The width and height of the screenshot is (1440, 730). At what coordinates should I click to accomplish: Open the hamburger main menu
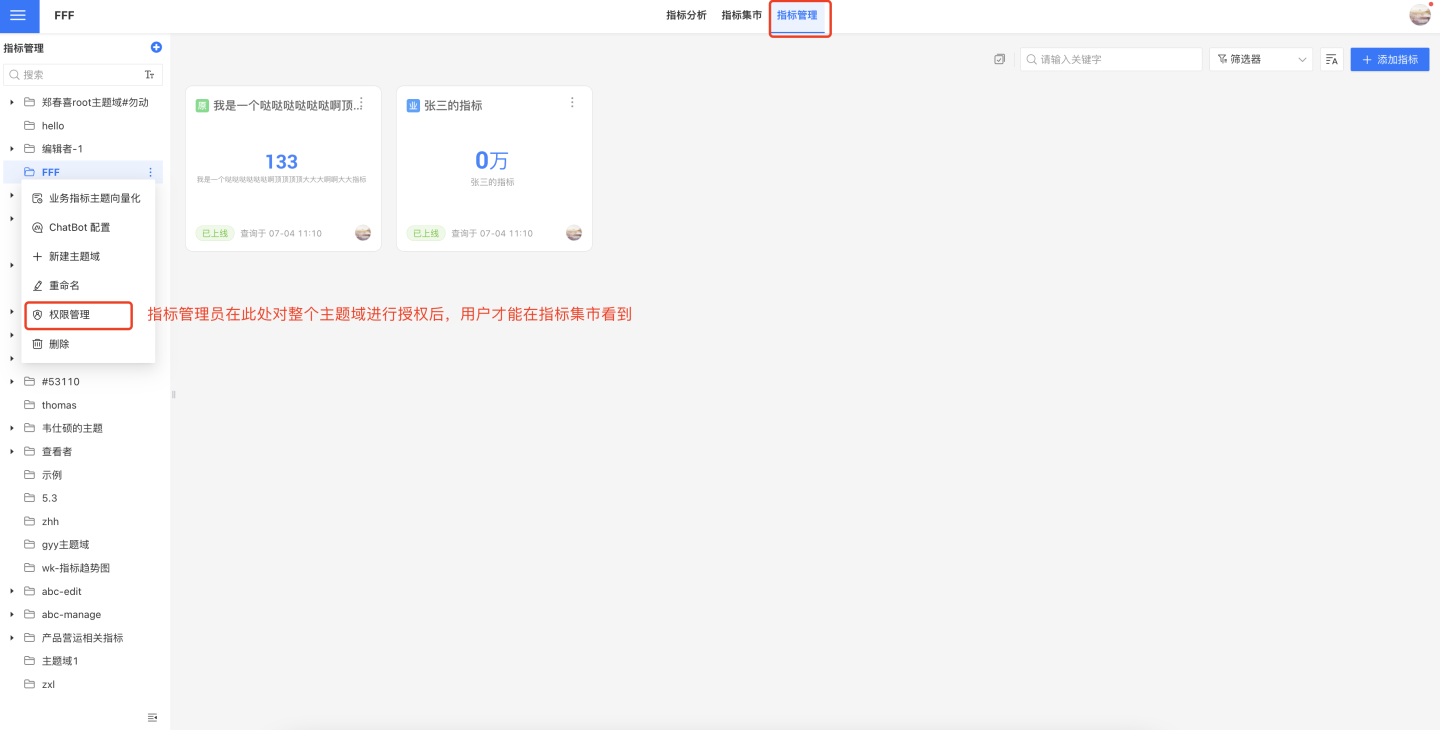click(x=18, y=16)
